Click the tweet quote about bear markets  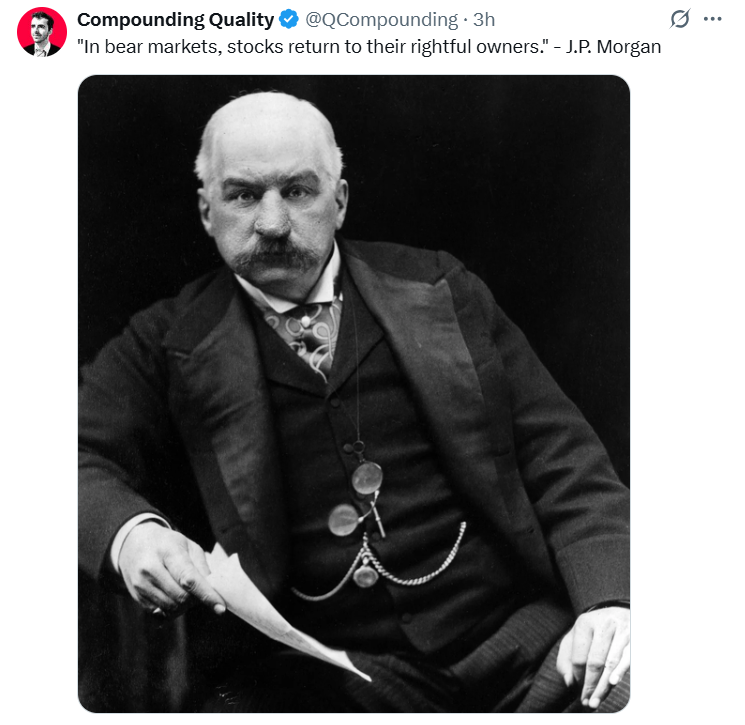[313, 47]
